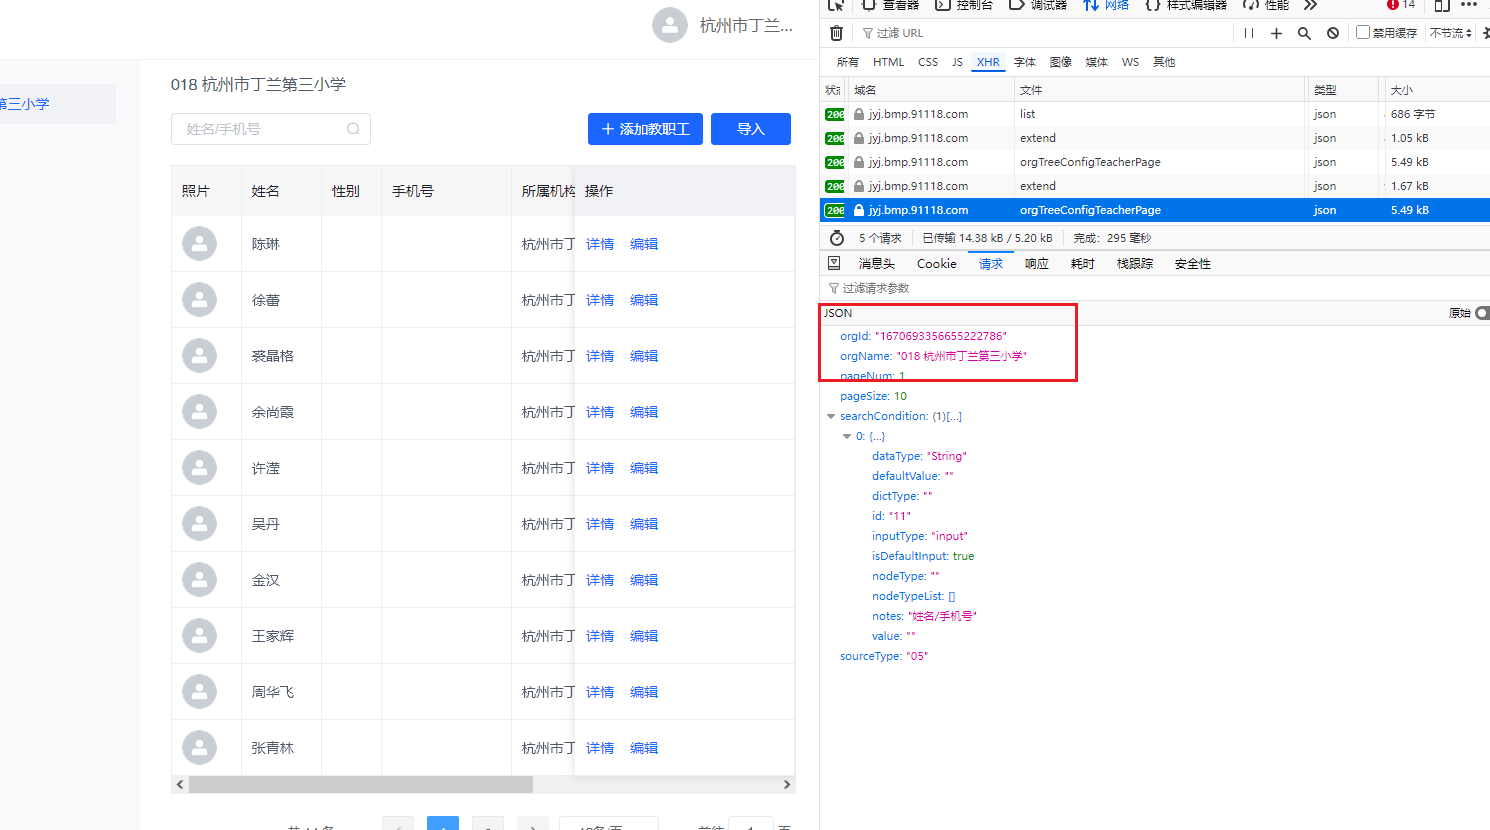Select the HTML filter tab
Viewport: 1490px width, 830px height.
(x=888, y=62)
